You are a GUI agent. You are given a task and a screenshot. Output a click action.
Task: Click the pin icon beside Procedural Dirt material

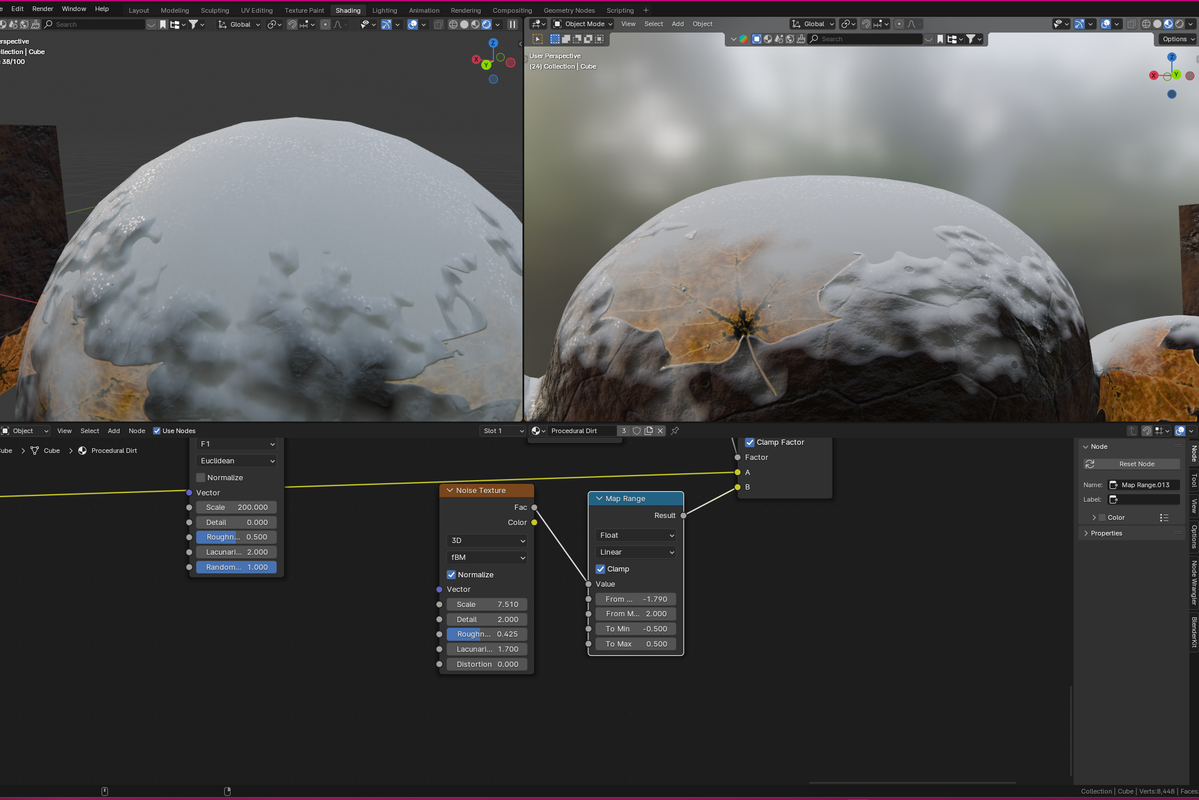(x=675, y=431)
